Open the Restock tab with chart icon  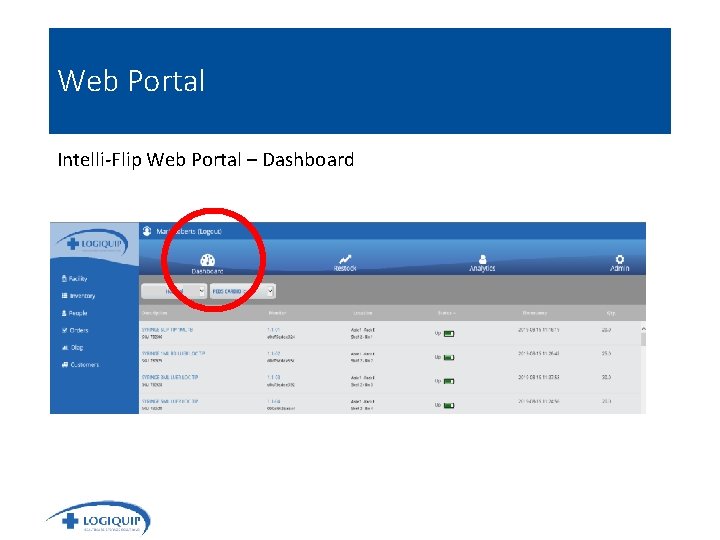click(x=345, y=263)
